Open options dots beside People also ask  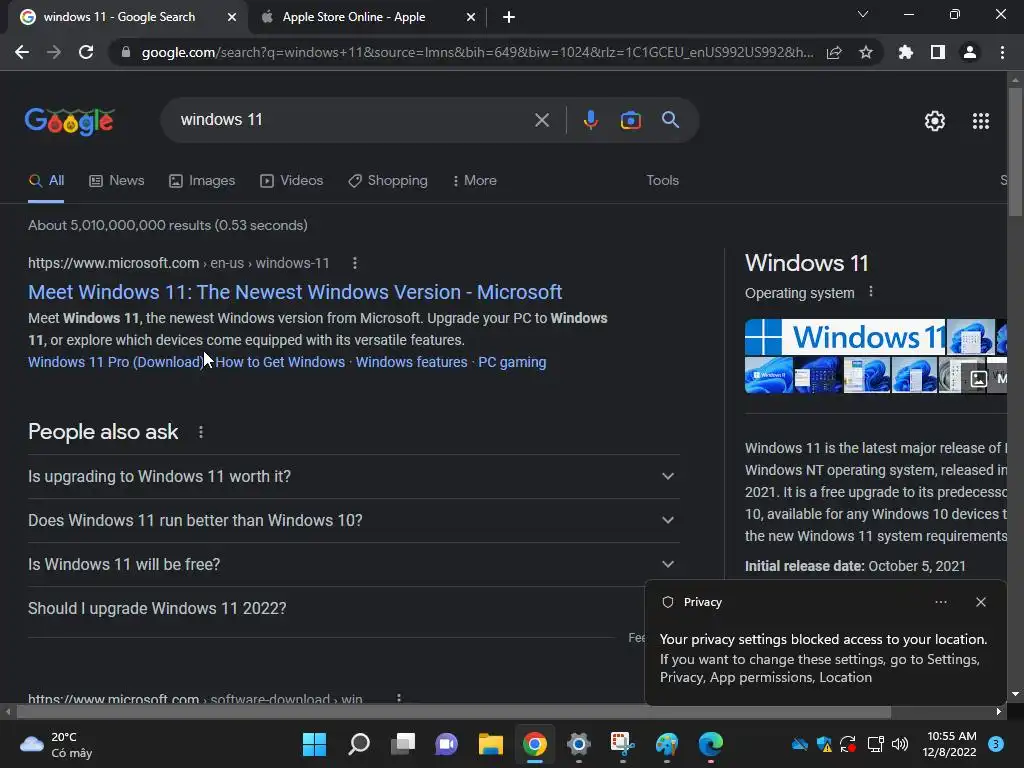[x=200, y=432]
